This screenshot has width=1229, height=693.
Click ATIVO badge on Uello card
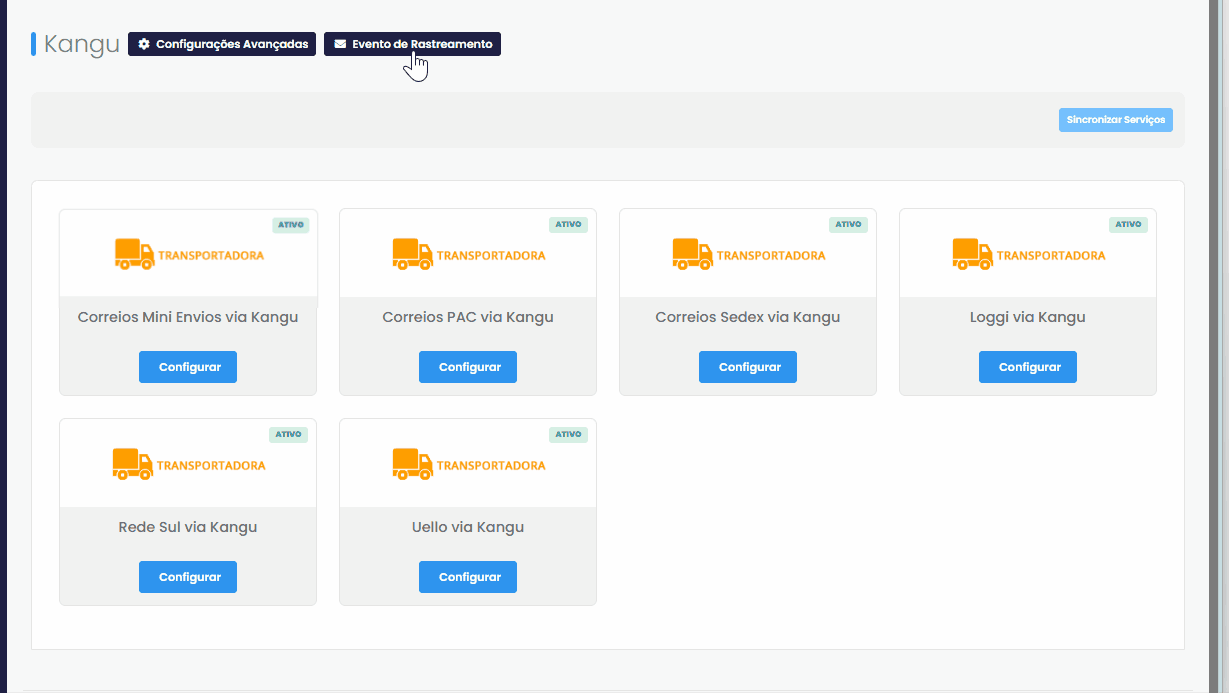(x=569, y=435)
